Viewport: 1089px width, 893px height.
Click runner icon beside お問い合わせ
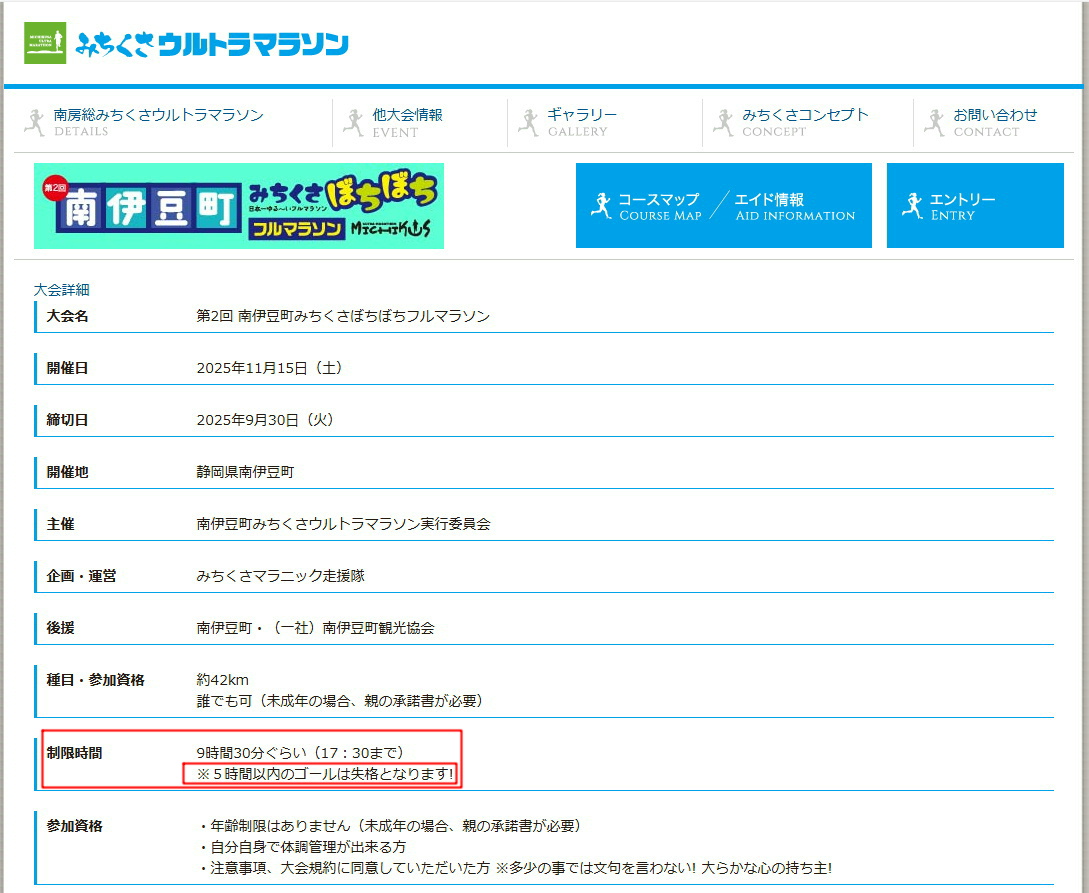click(934, 123)
